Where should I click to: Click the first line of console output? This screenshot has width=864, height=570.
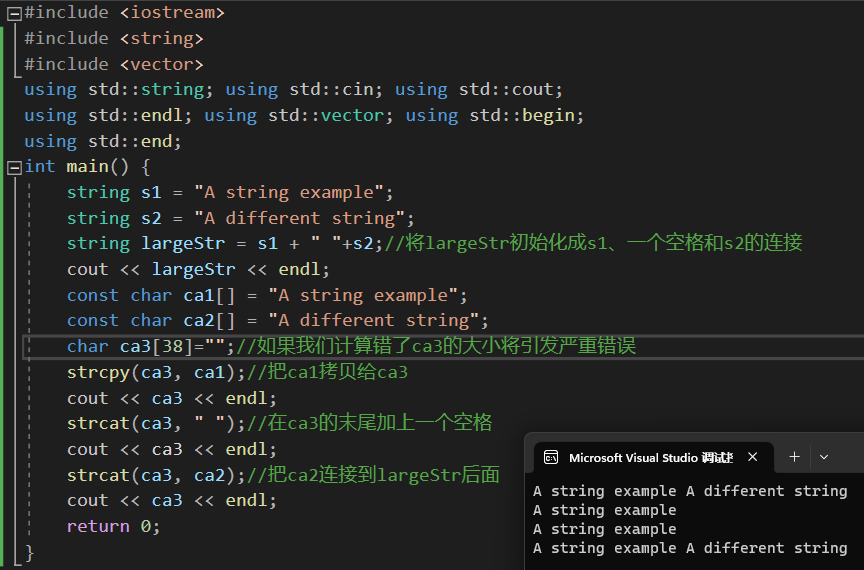(690, 491)
